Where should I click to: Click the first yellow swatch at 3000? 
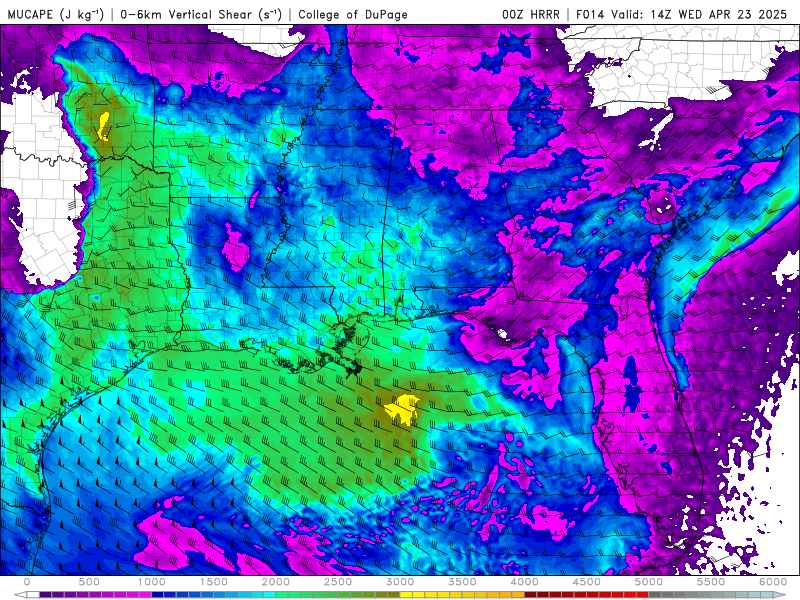click(406, 595)
